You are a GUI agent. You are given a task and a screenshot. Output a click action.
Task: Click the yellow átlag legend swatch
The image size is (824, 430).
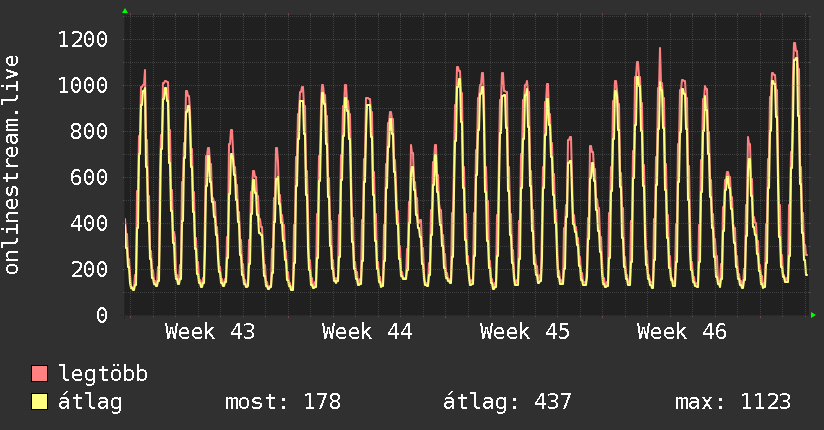(39, 402)
